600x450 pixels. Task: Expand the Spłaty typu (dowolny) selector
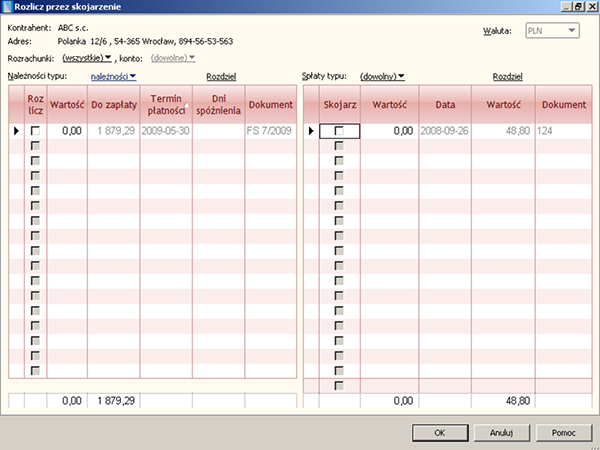[382, 76]
